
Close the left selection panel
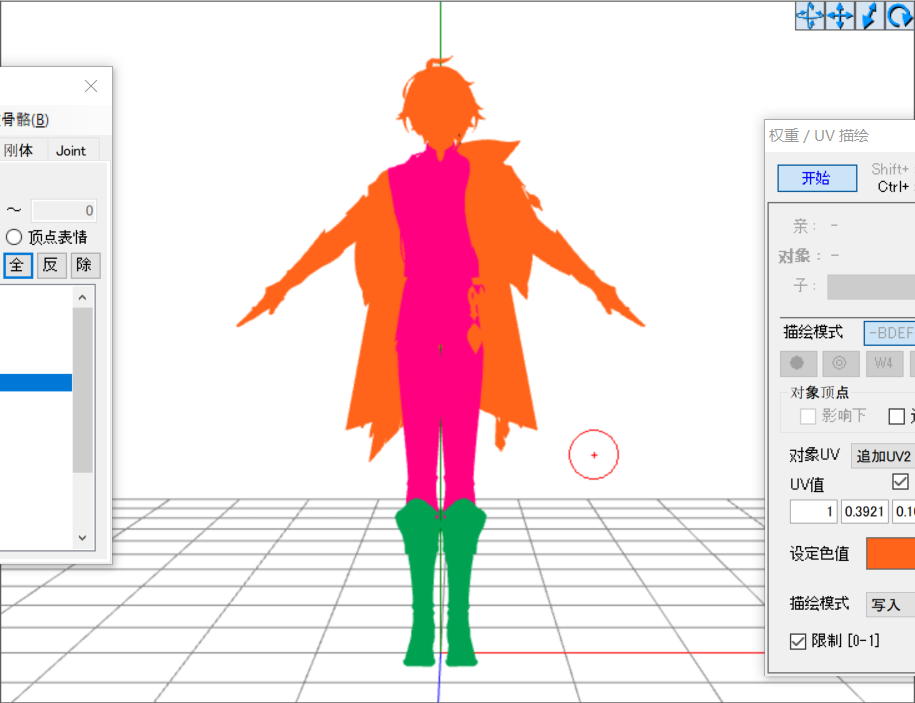[x=90, y=86]
